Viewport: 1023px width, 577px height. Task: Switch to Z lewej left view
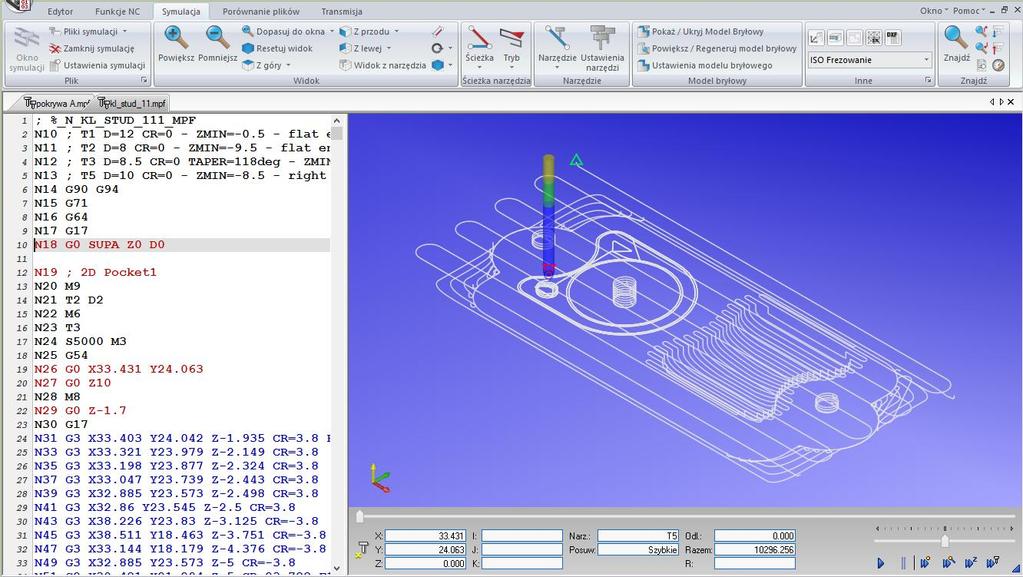(361, 48)
